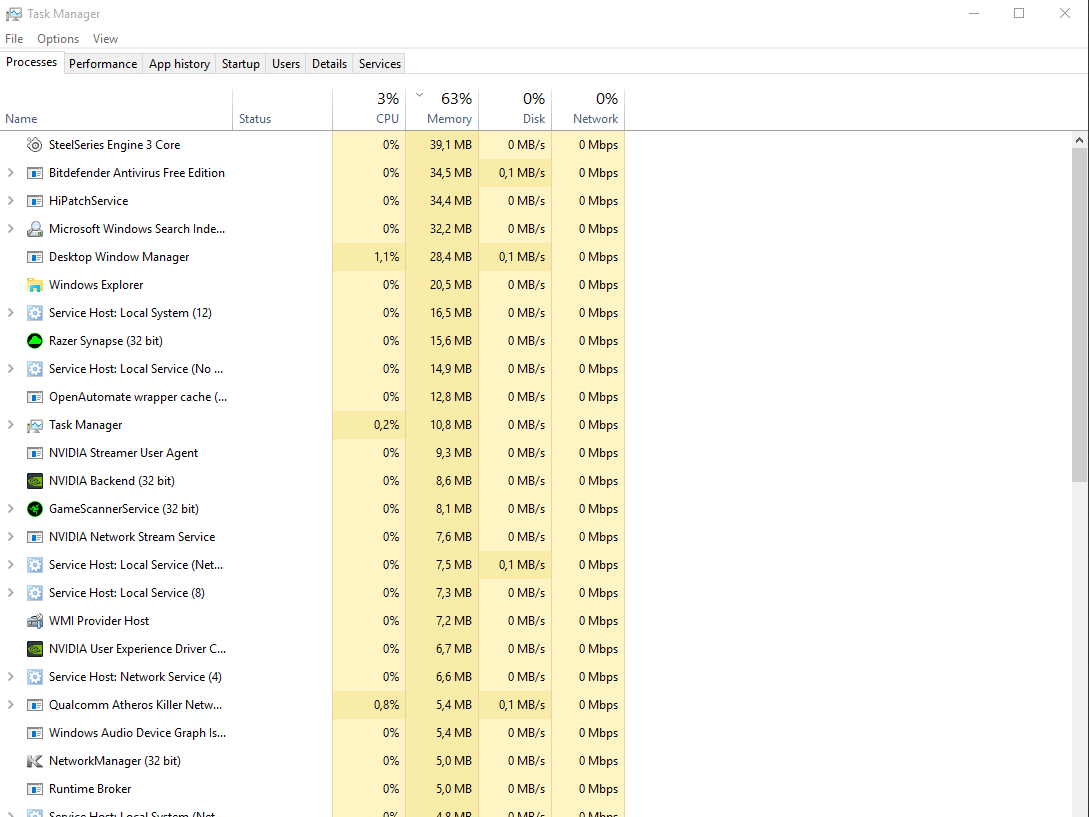Expand the Task Manager process row
Viewport: 1089px width, 817px height.
coord(10,424)
